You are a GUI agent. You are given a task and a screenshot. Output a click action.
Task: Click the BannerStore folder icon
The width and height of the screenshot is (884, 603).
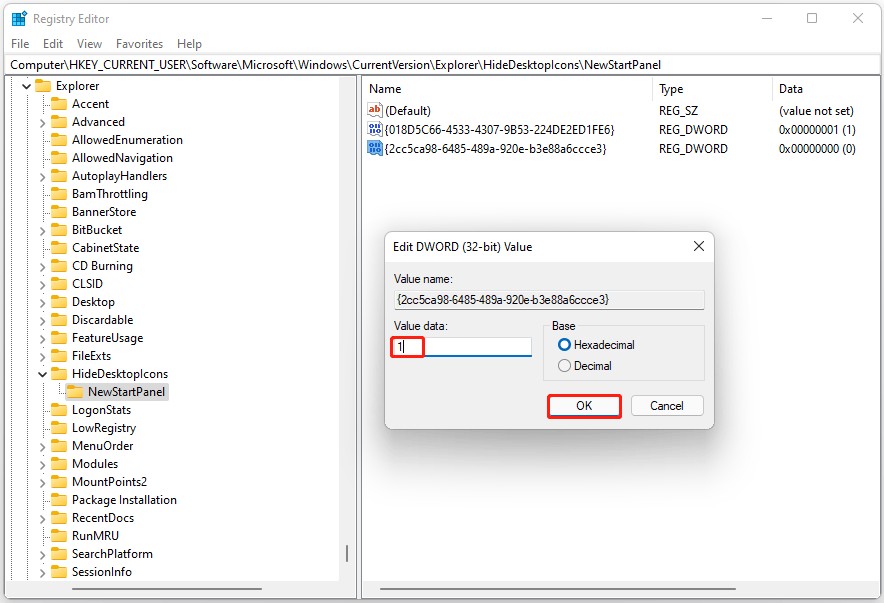[x=59, y=212]
